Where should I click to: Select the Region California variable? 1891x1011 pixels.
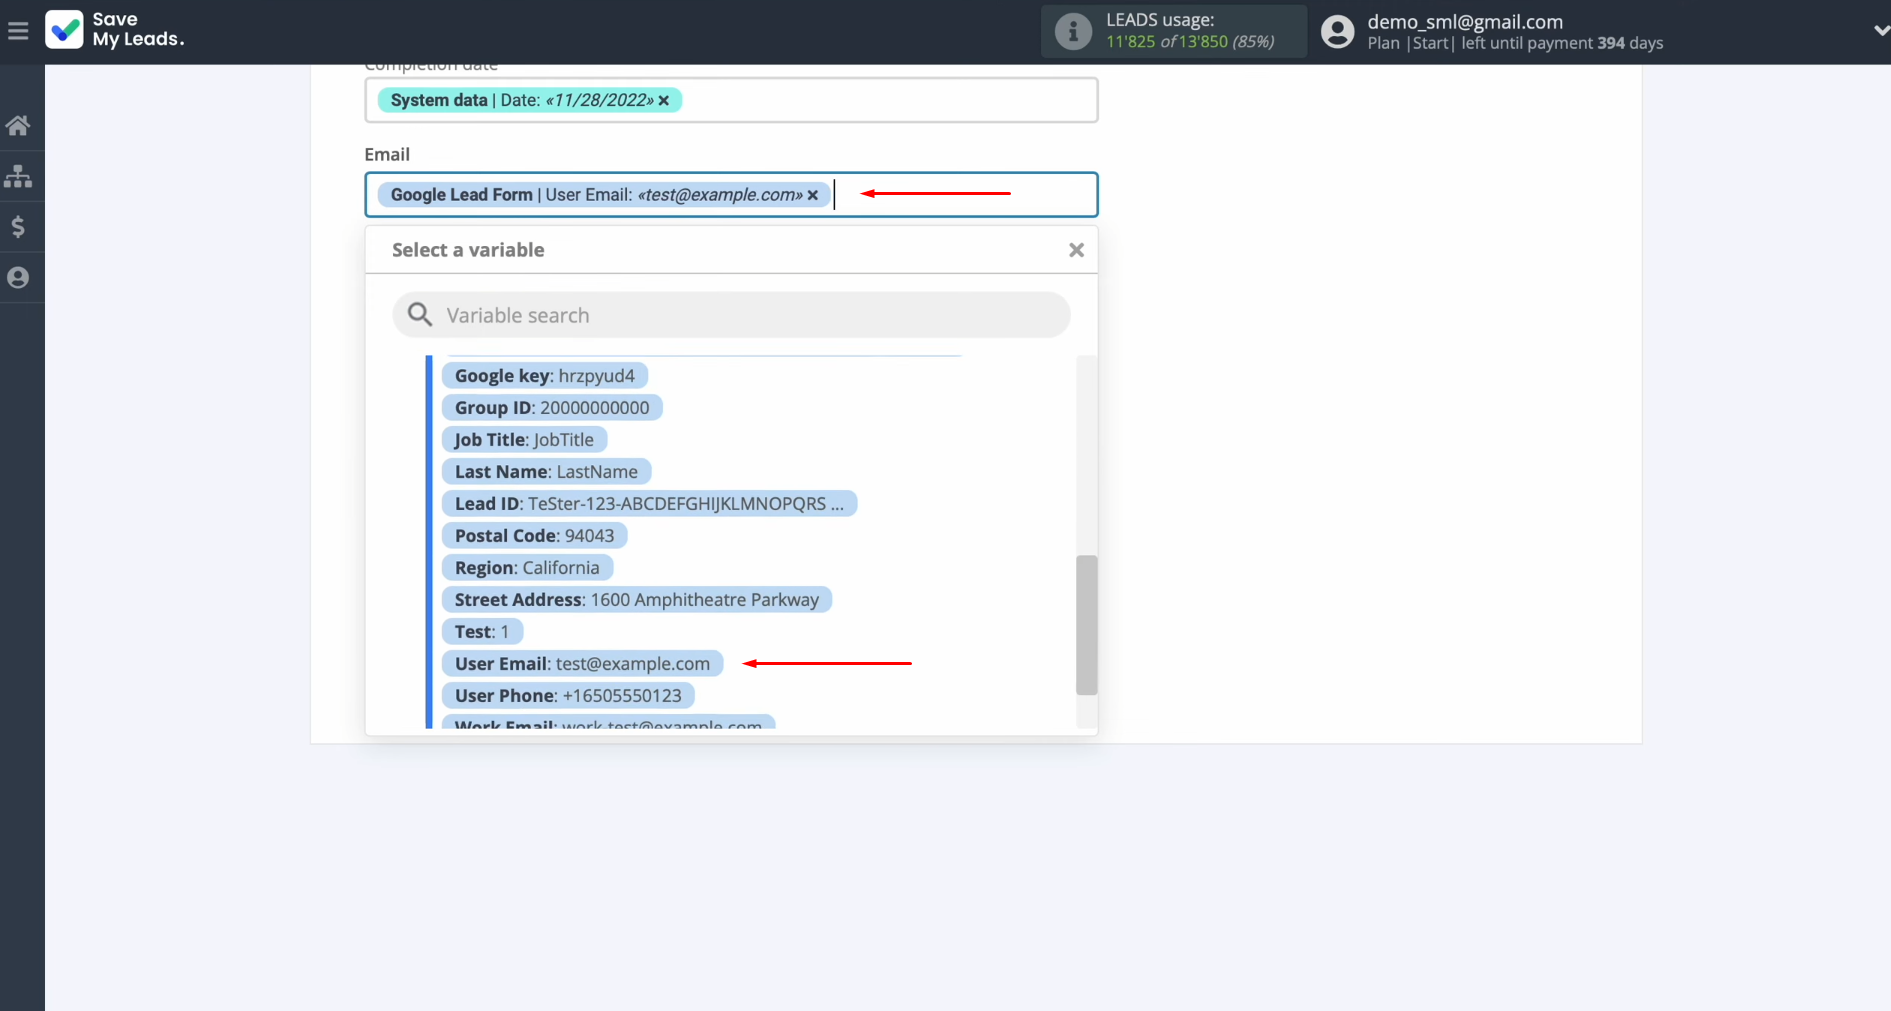click(x=527, y=568)
